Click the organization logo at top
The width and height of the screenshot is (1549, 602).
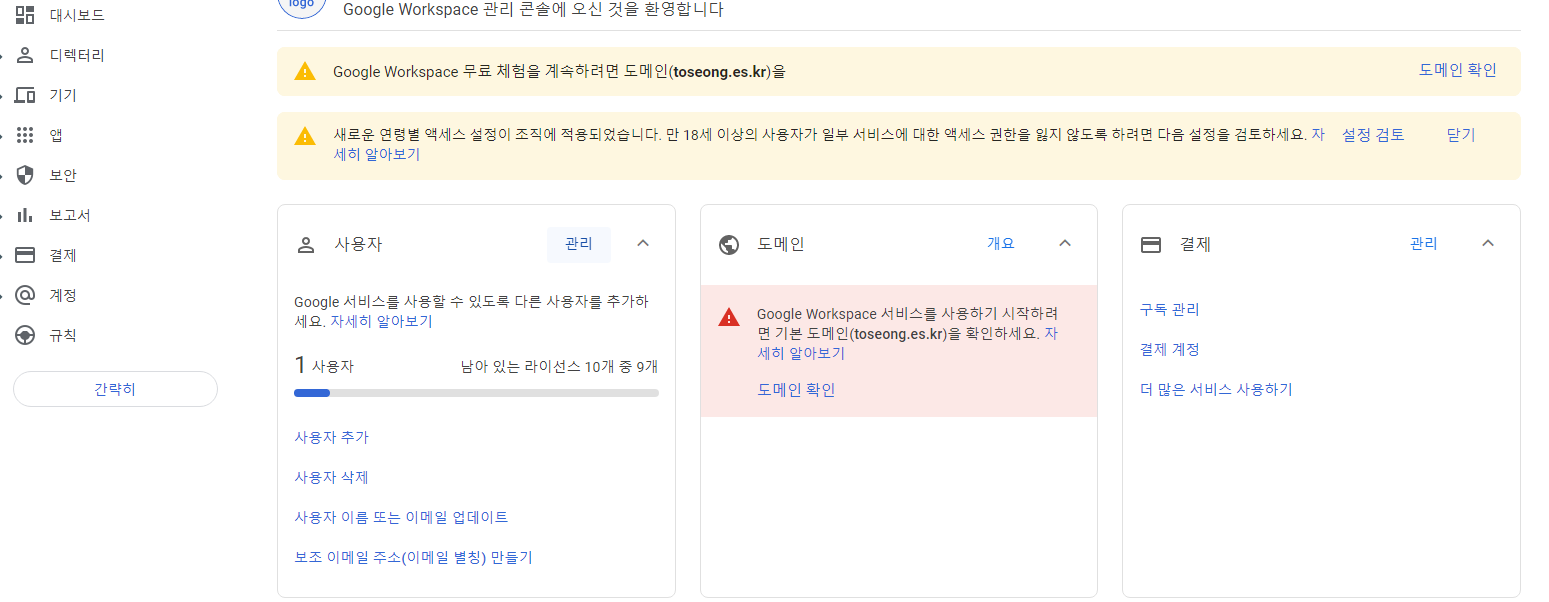click(301, 5)
